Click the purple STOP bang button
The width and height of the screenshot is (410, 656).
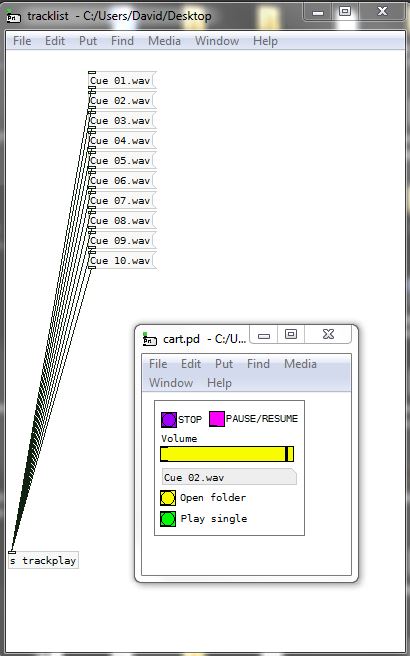(x=169, y=420)
